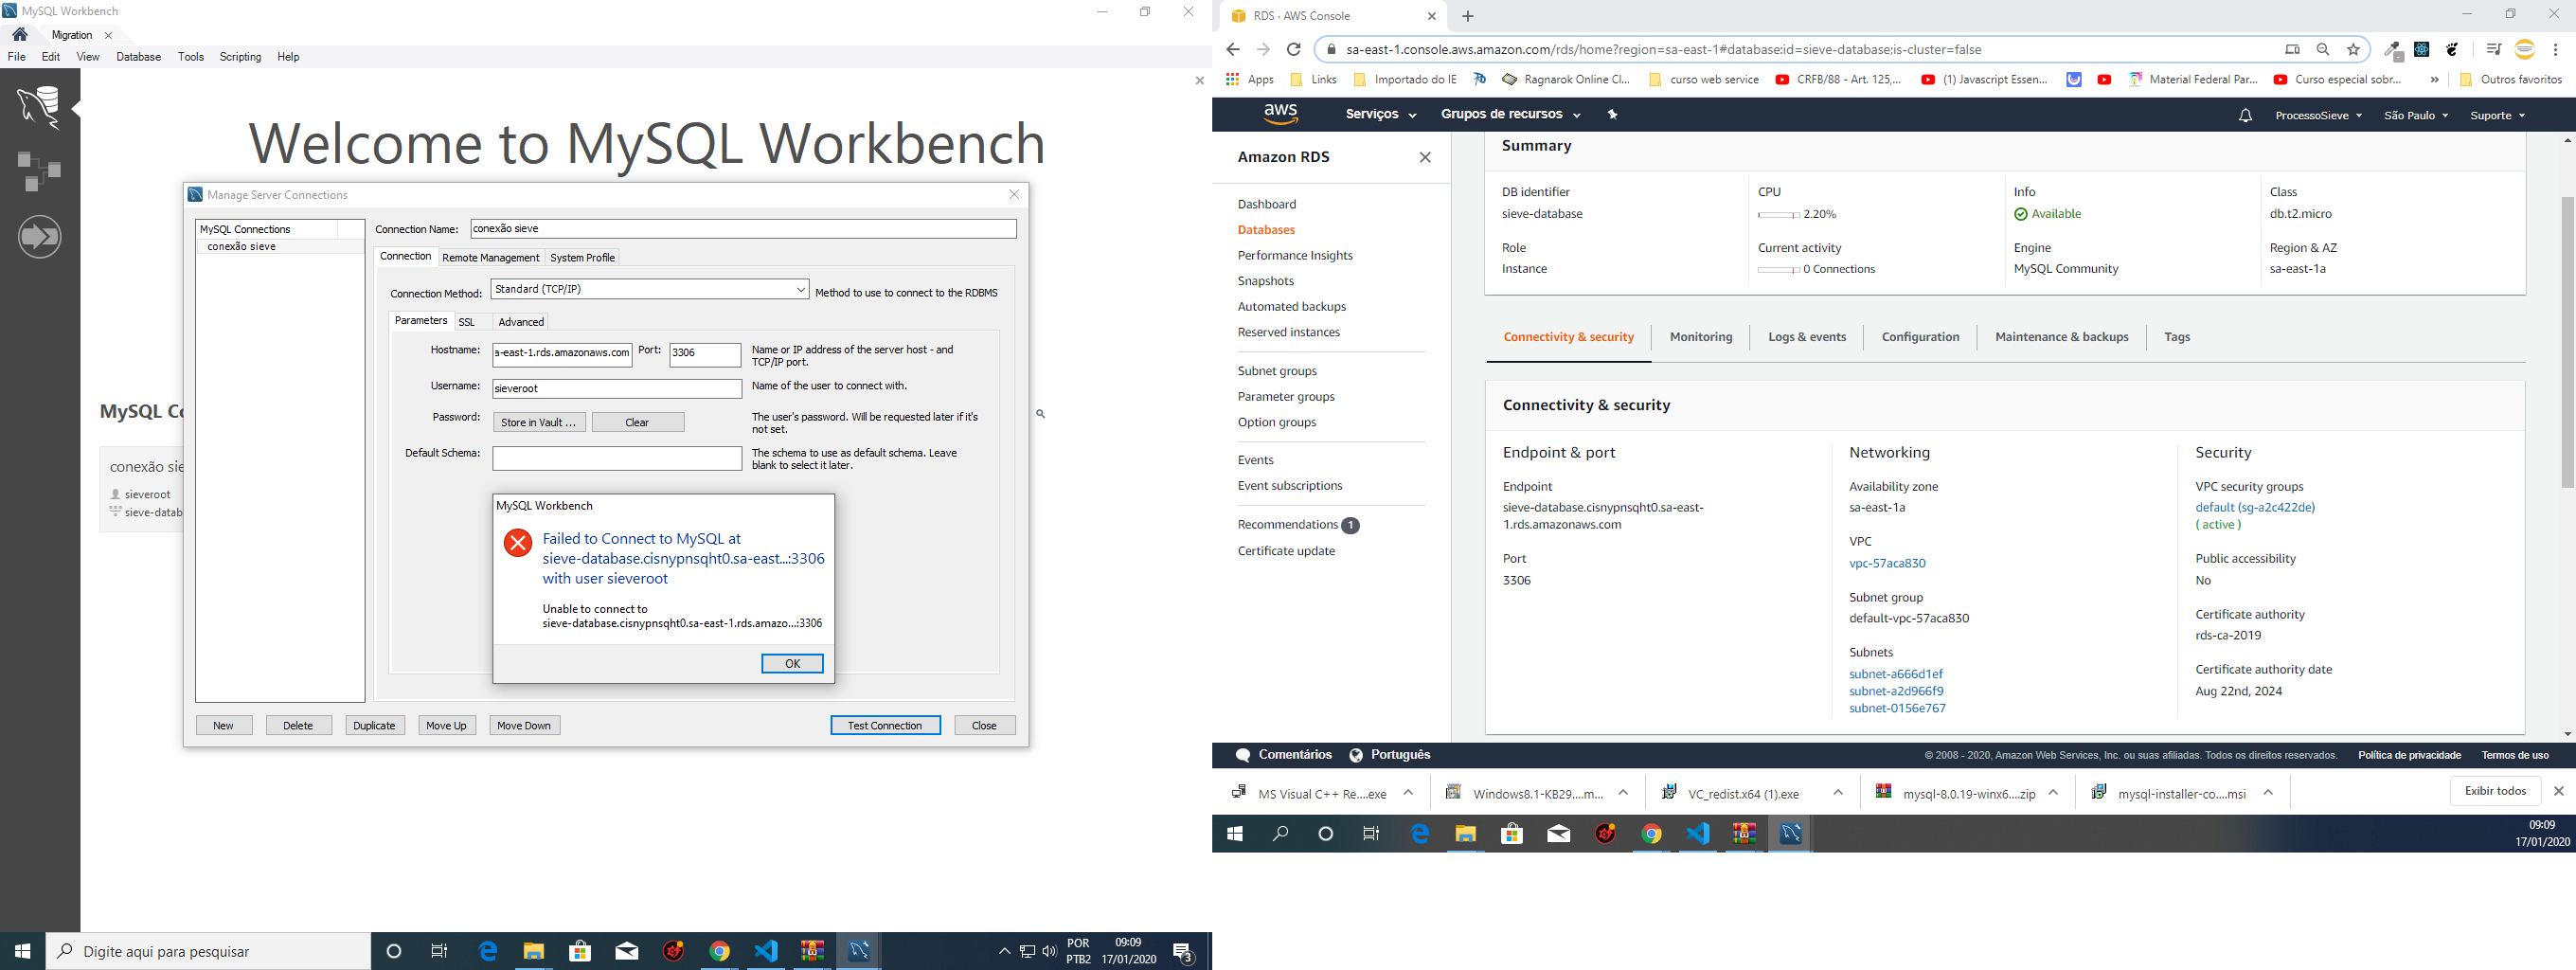
Task: Open Chrome zoom magnifier in address bar
Action: coord(2323,49)
